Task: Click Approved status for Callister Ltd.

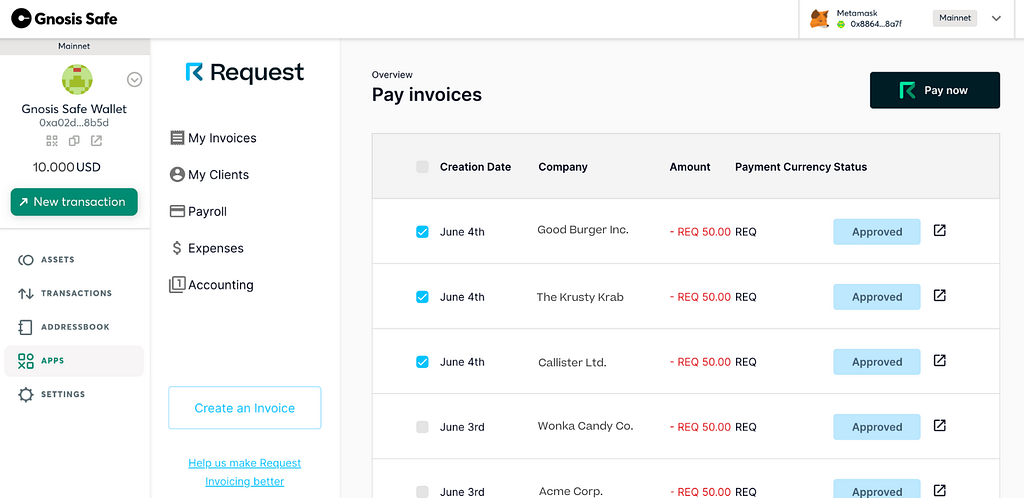Action: [876, 362]
